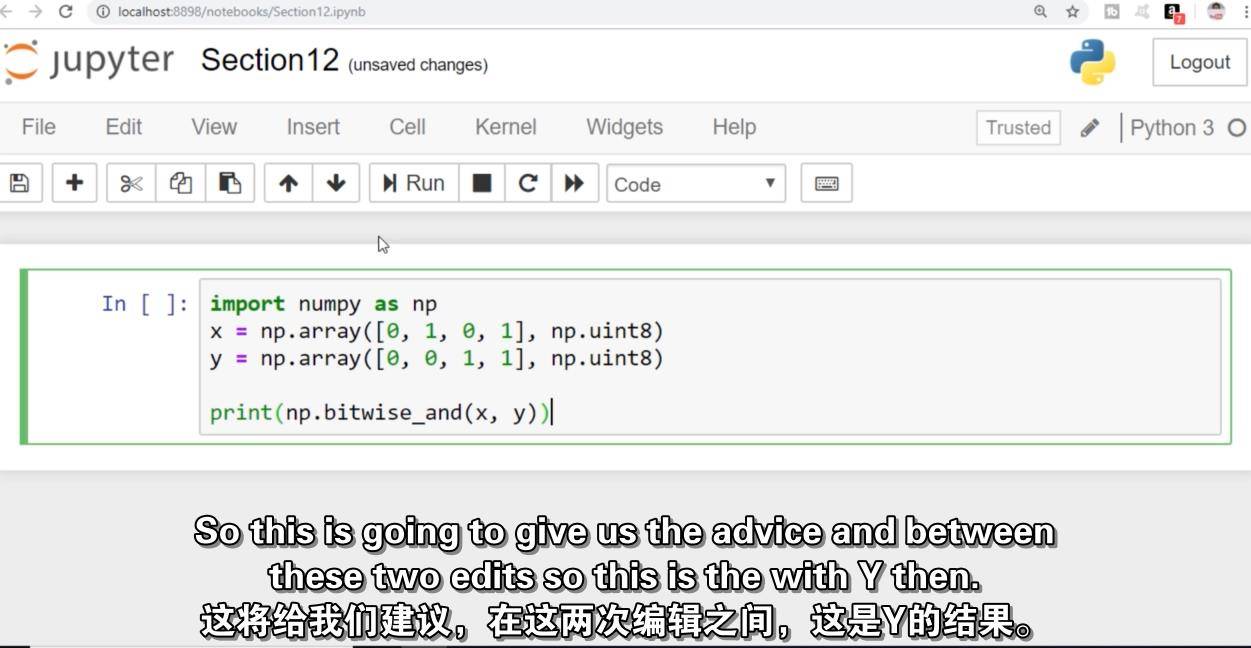Insert a new cell with the plus icon

click(x=74, y=183)
